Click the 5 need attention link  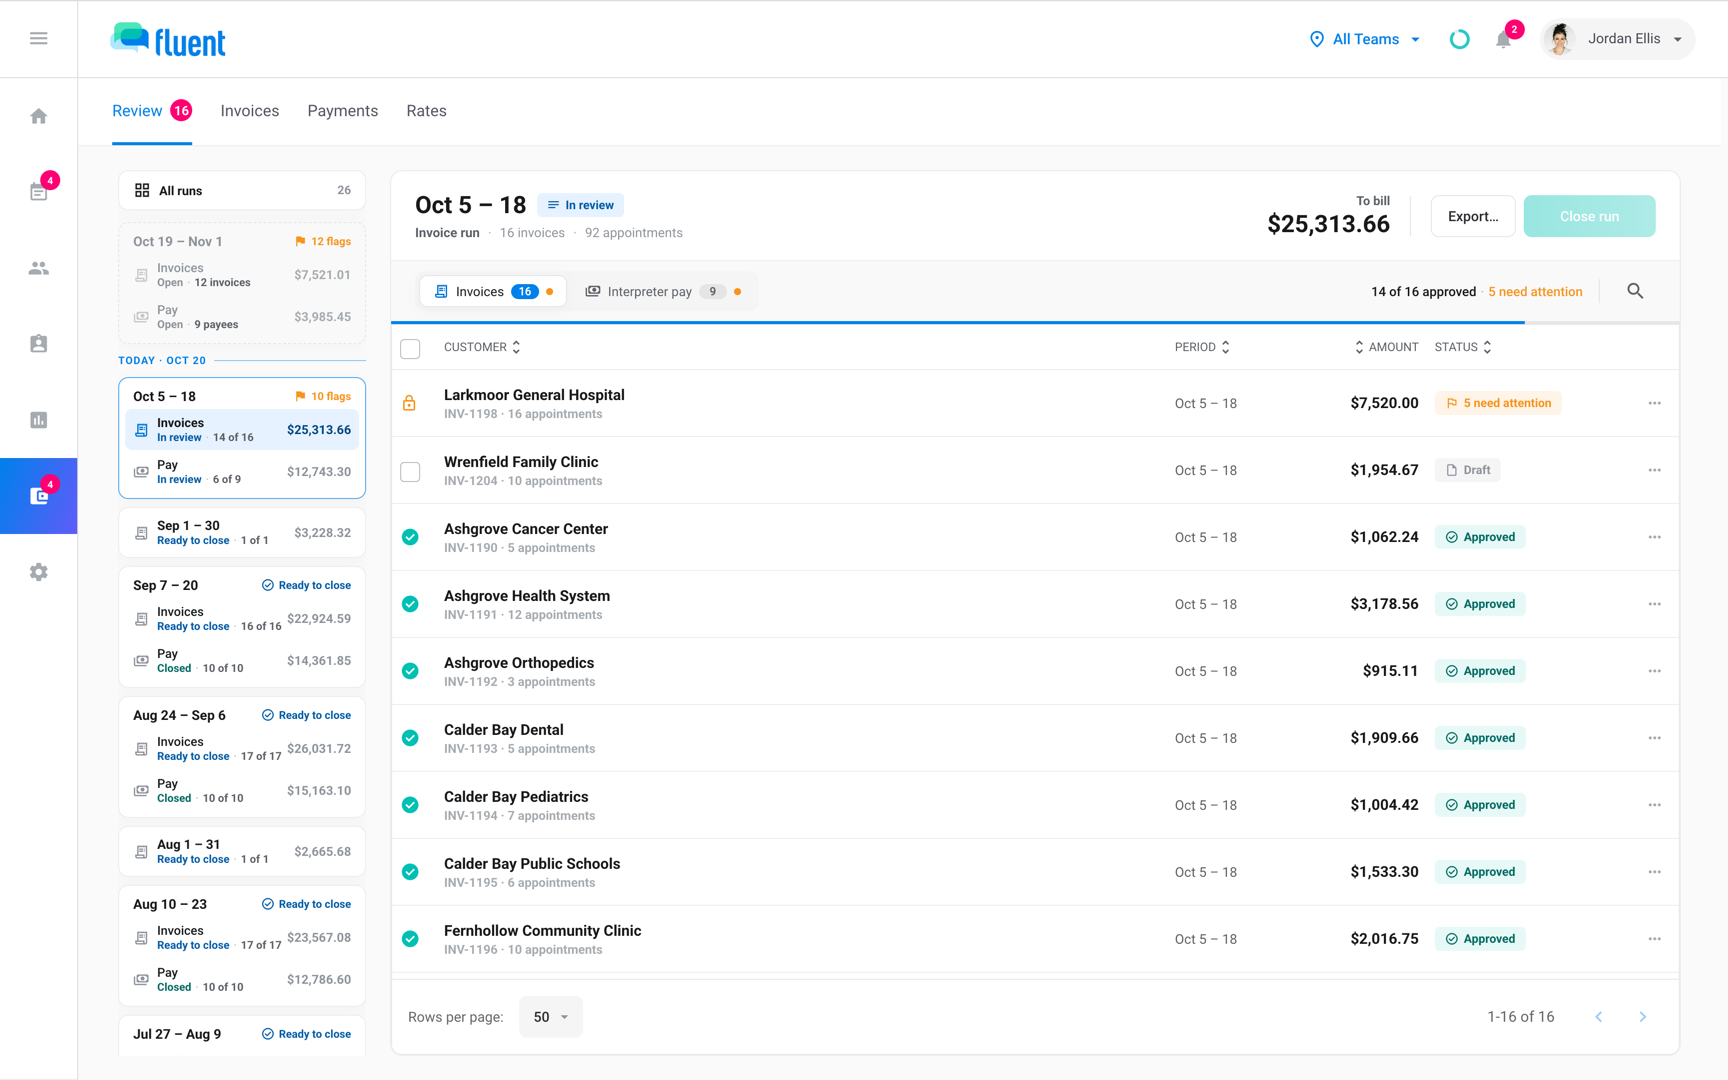click(x=1535, y=292)
